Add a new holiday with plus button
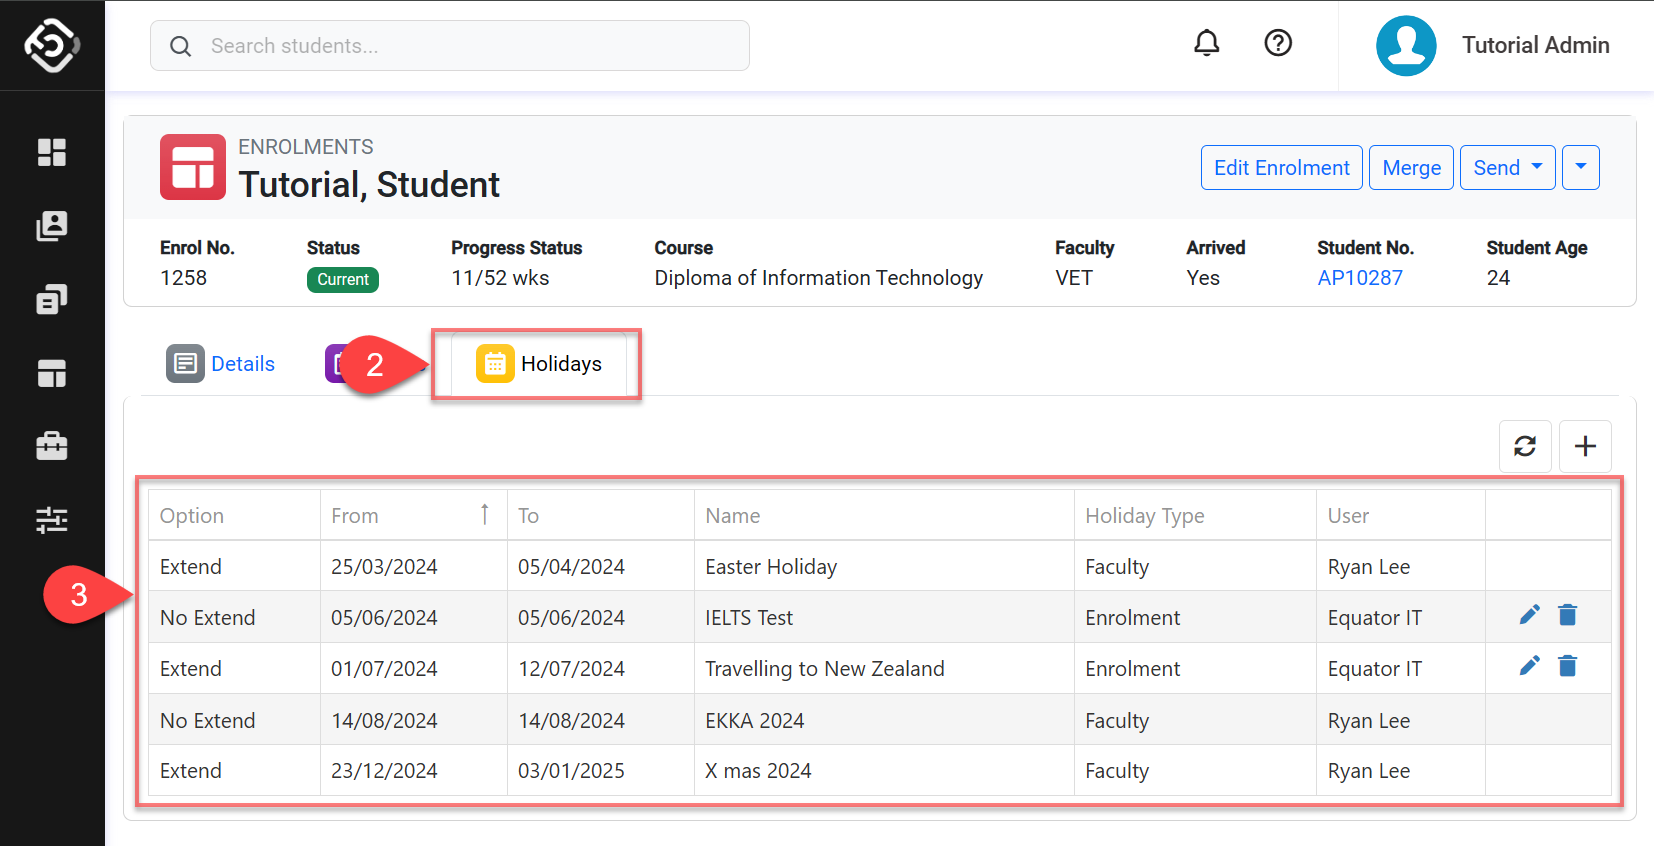This screenshot has height=846, width=1654. point(1585,446)
